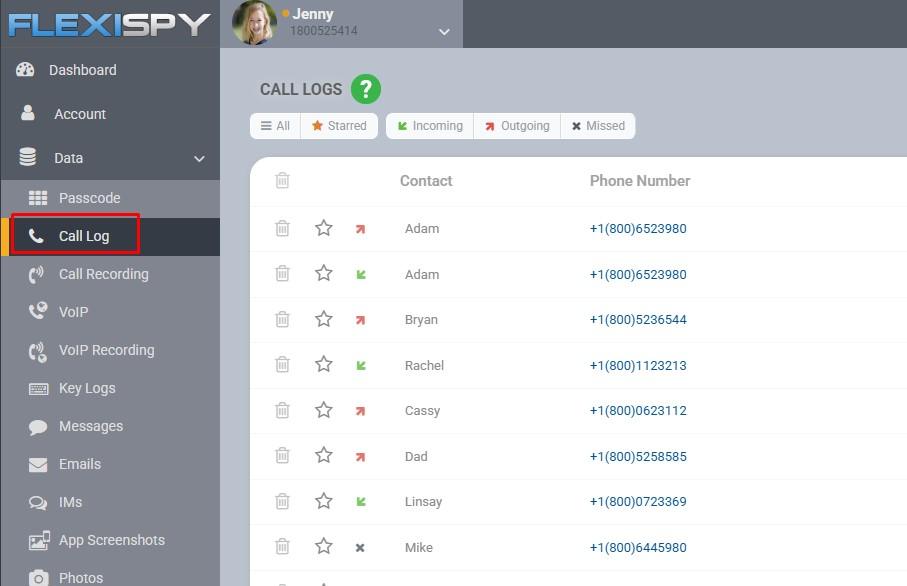907x586 pixels.
Task: Open VoIP in sidebar
Action: [73, 312]
